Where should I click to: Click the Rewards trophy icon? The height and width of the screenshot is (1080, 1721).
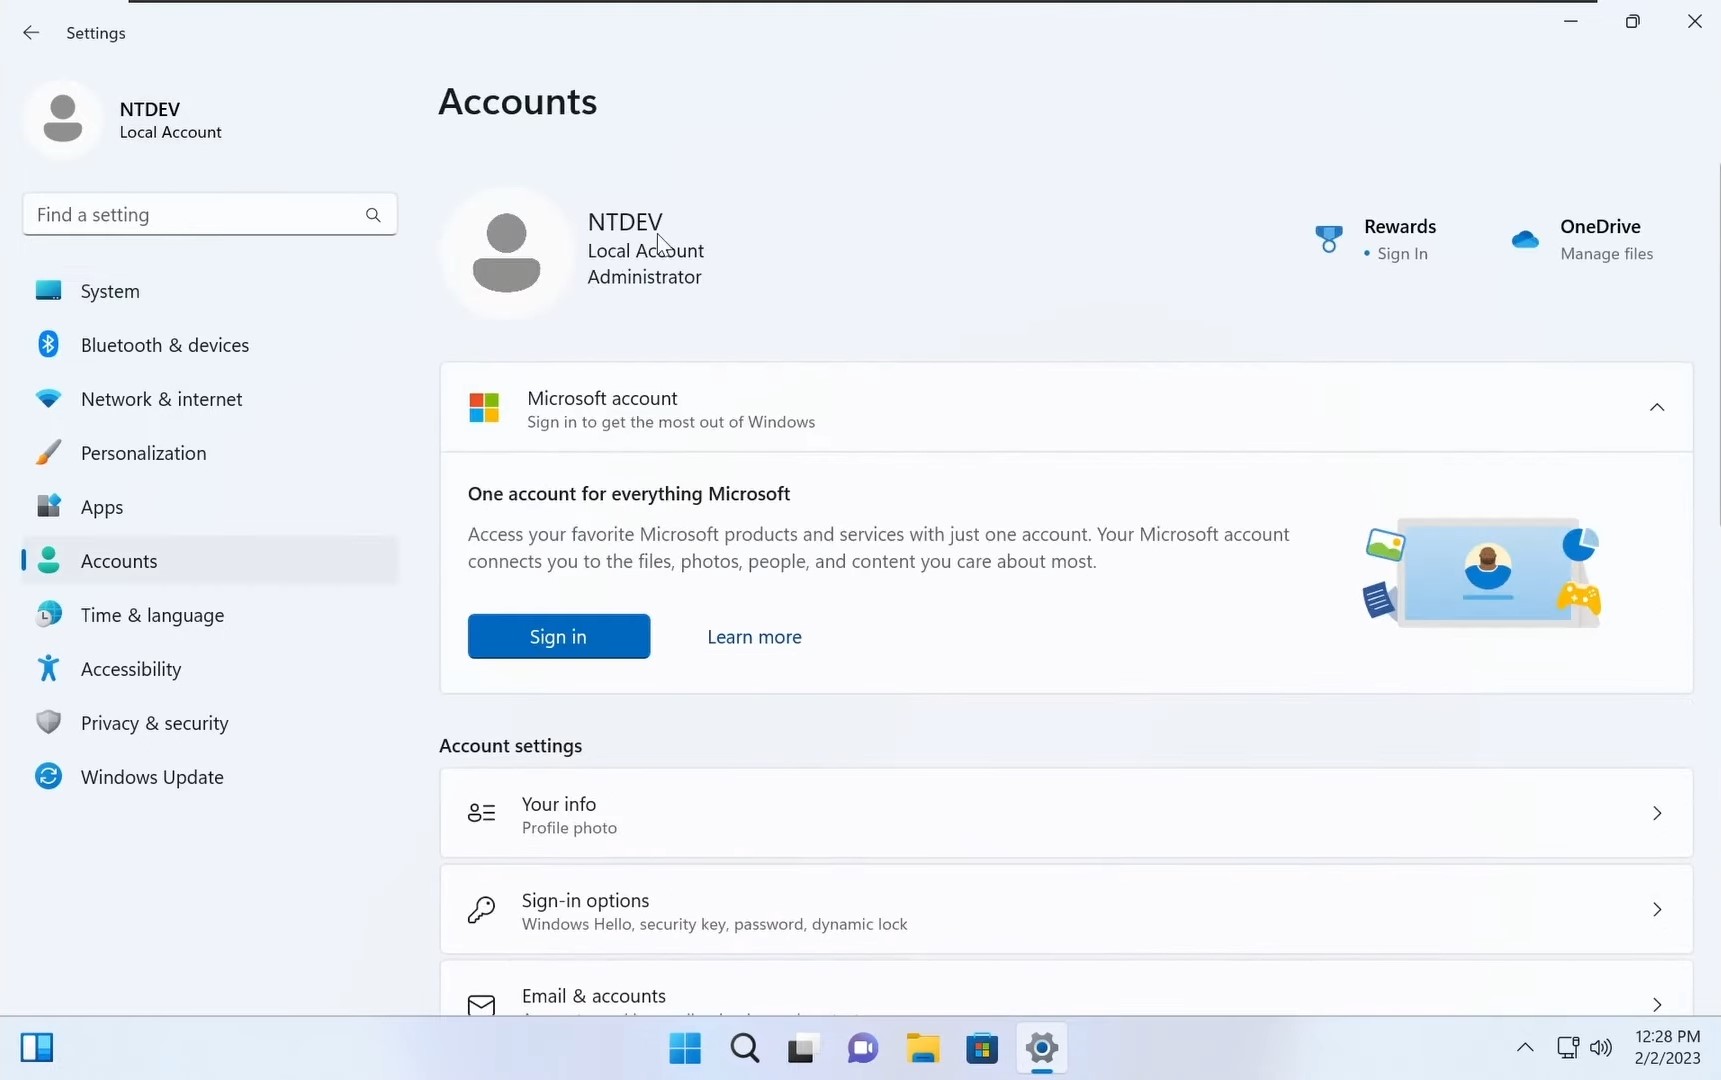[x=1328, y=238]
